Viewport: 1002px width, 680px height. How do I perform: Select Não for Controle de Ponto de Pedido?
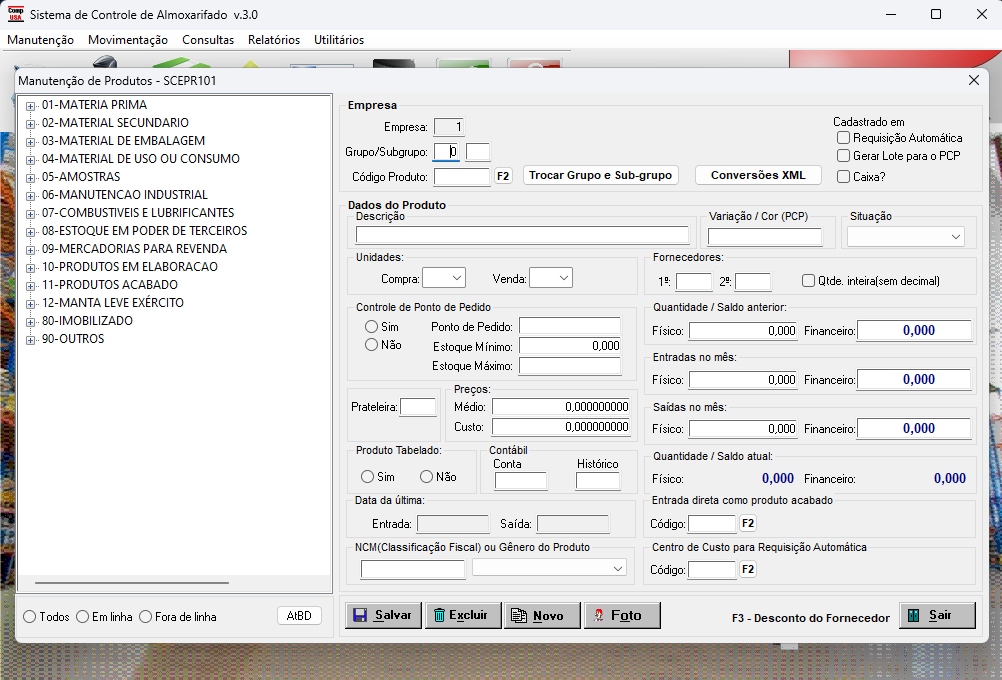(x=371, y=345)
